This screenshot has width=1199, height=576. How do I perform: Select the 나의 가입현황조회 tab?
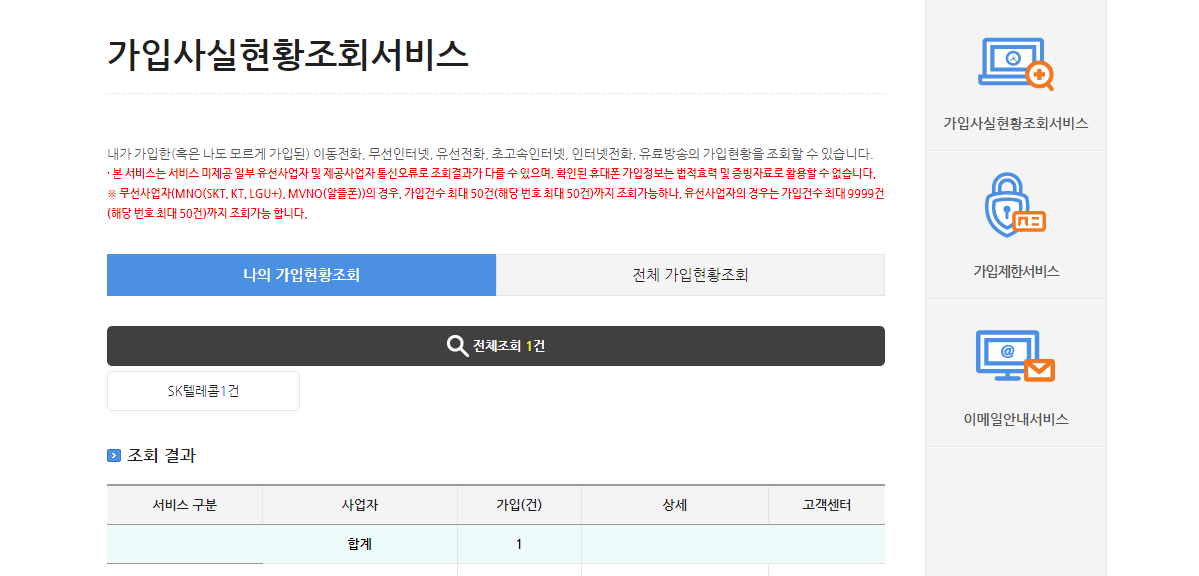[301, 275]
